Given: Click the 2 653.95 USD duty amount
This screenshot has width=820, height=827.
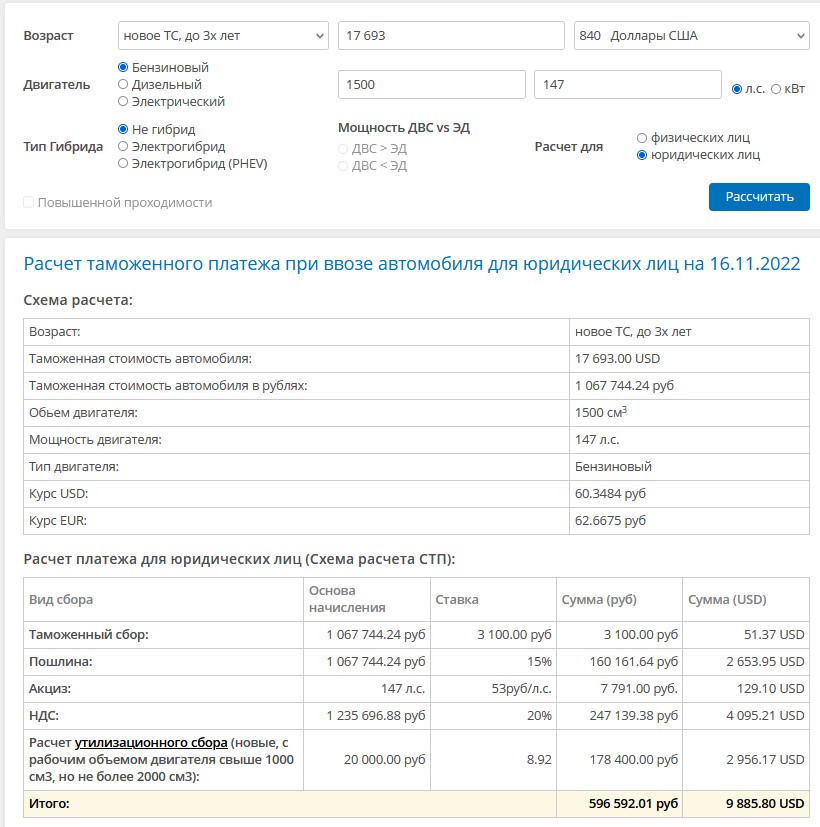Looking at the screenshot, I should pos(765,661).
